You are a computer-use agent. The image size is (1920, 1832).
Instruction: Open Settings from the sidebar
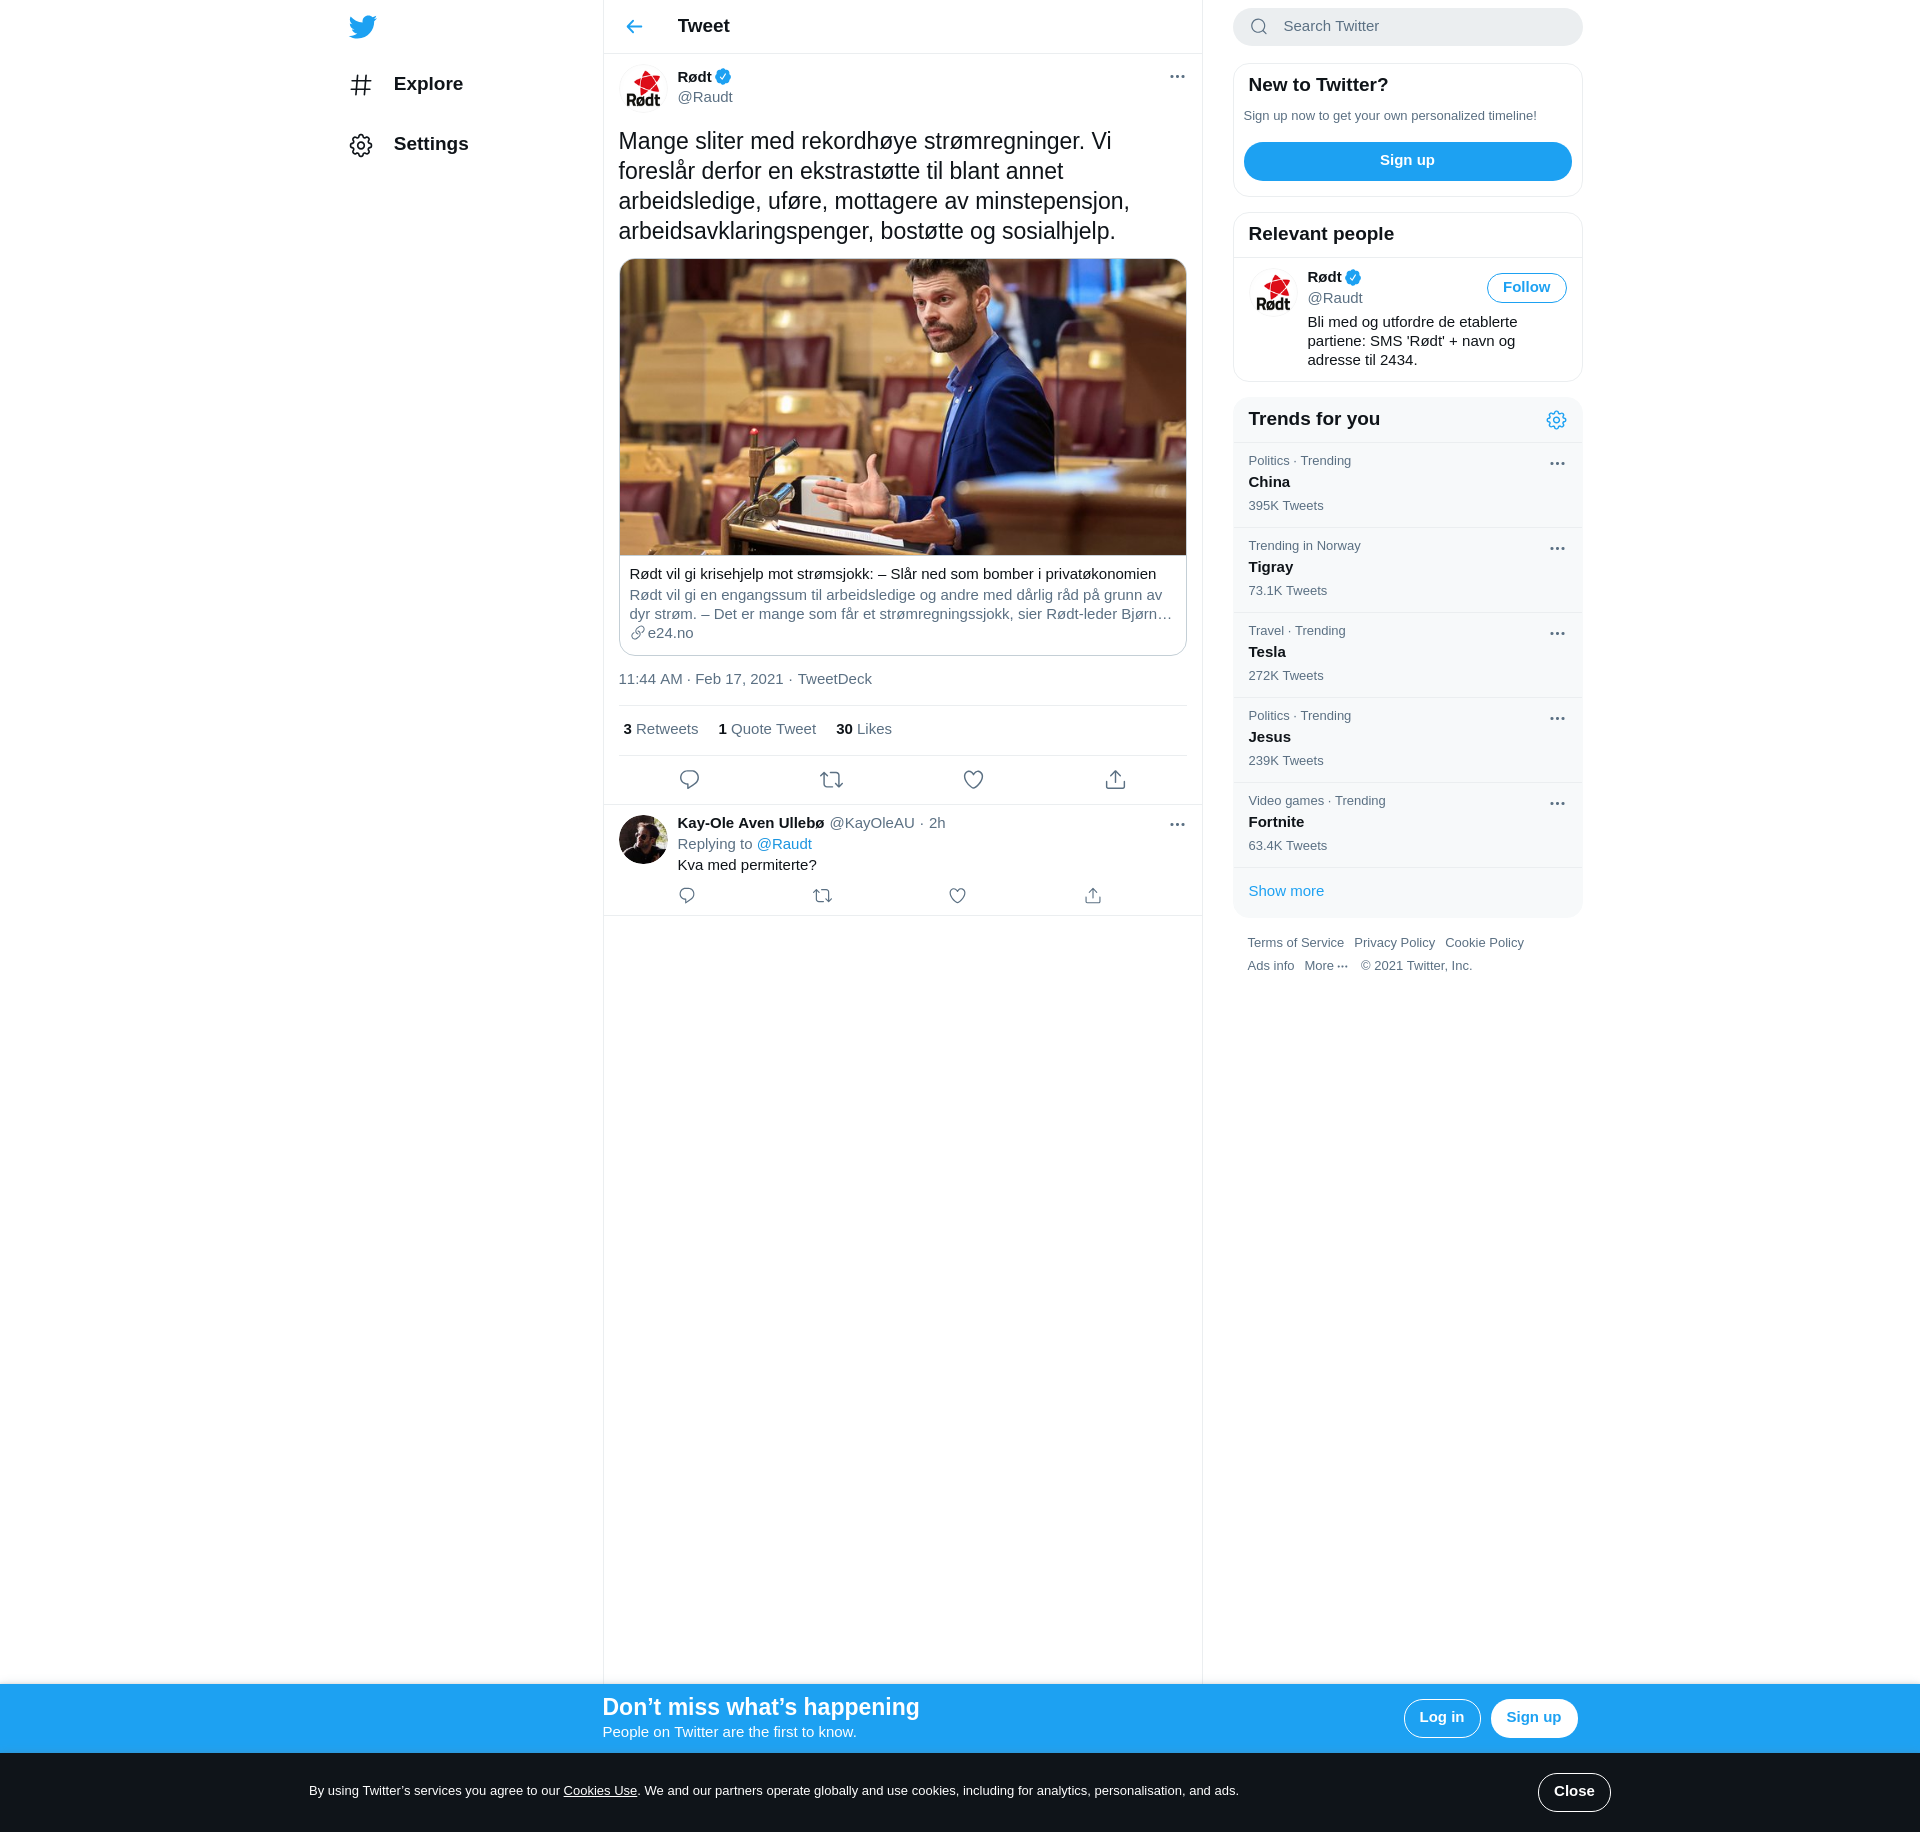pyautogui.click(x=409, y=145)
